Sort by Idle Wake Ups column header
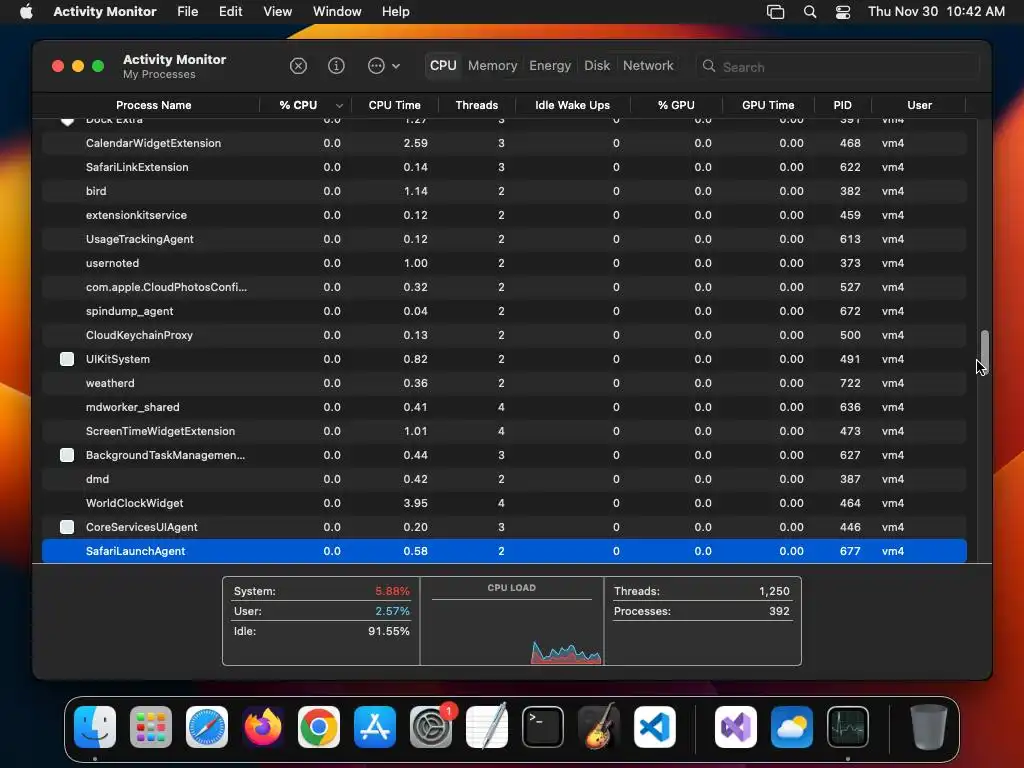Screen dimensions: 1024x768 point(572,105)
